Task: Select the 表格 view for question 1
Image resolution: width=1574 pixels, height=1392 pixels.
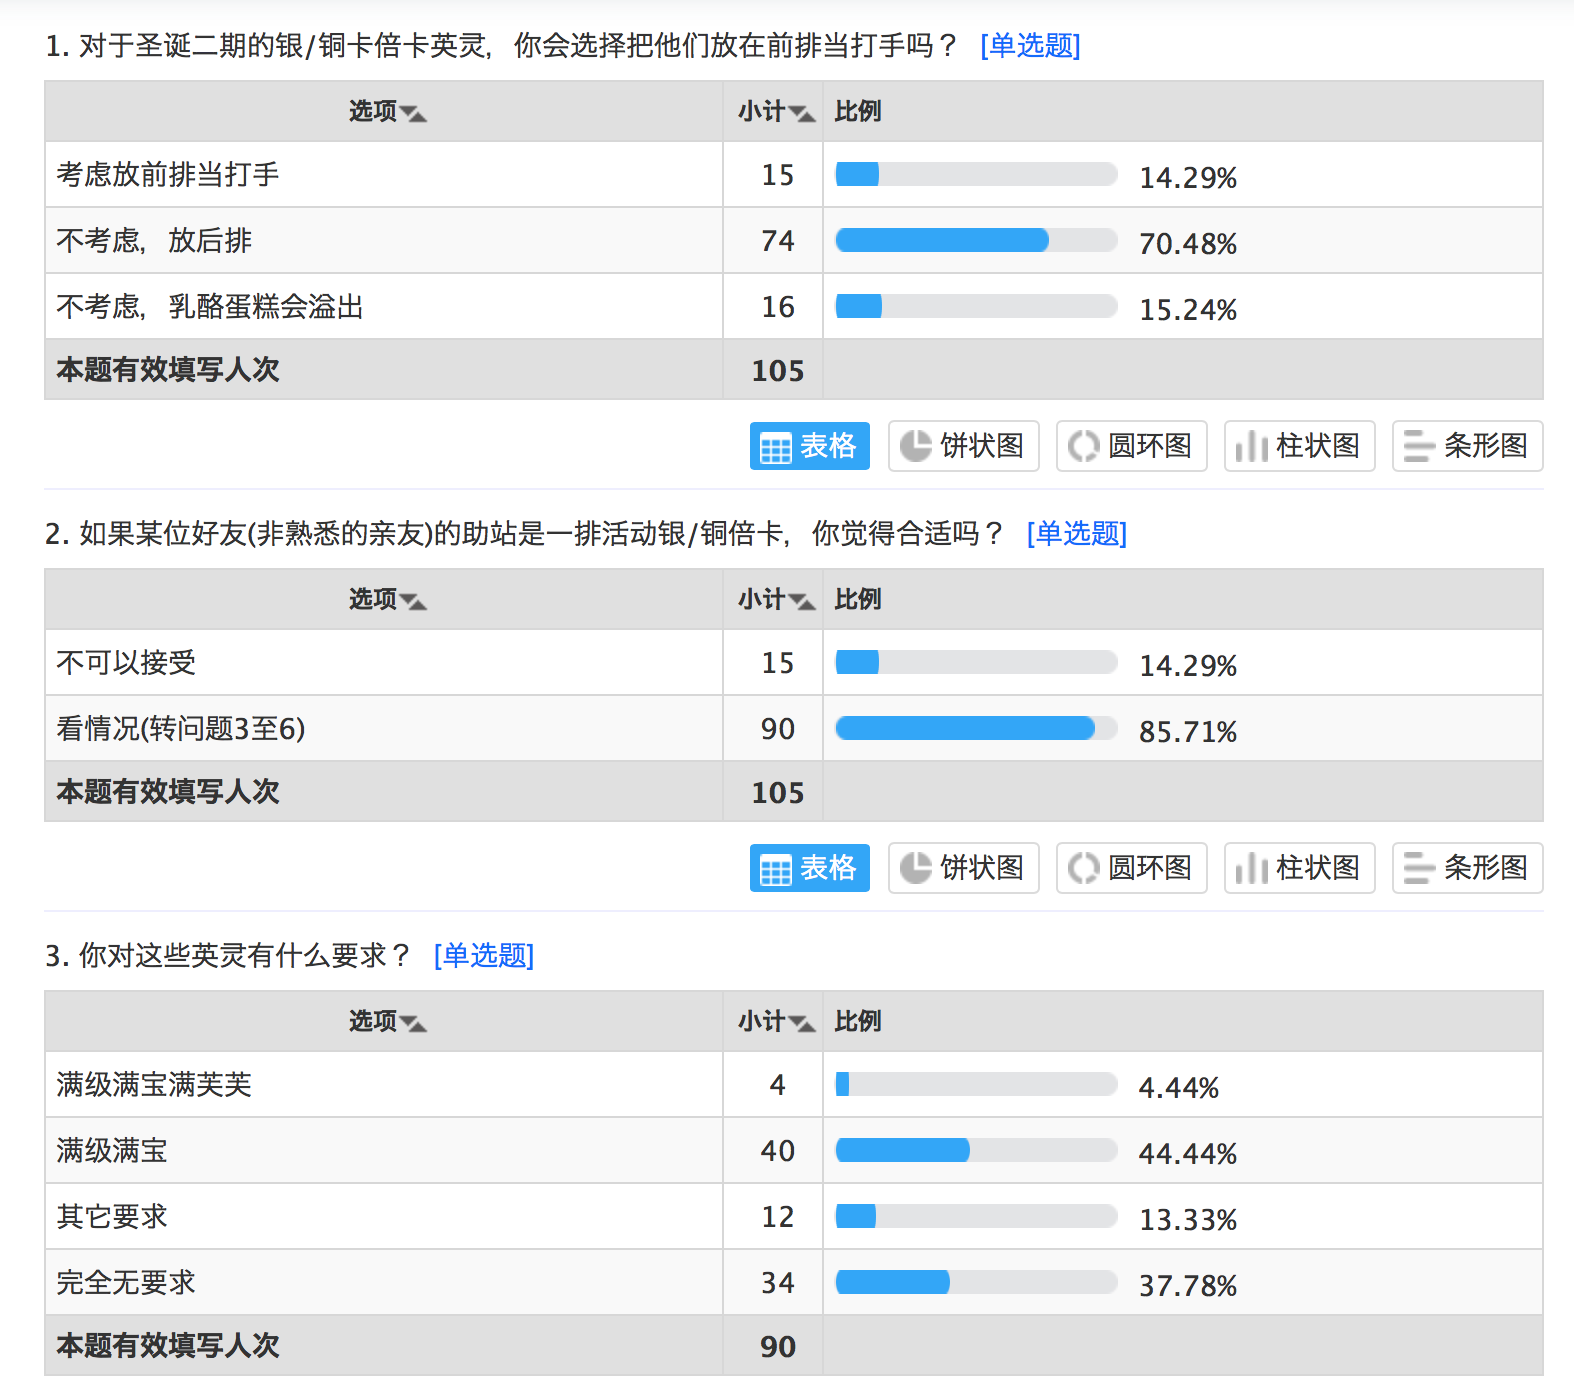Action: (809, 446)
